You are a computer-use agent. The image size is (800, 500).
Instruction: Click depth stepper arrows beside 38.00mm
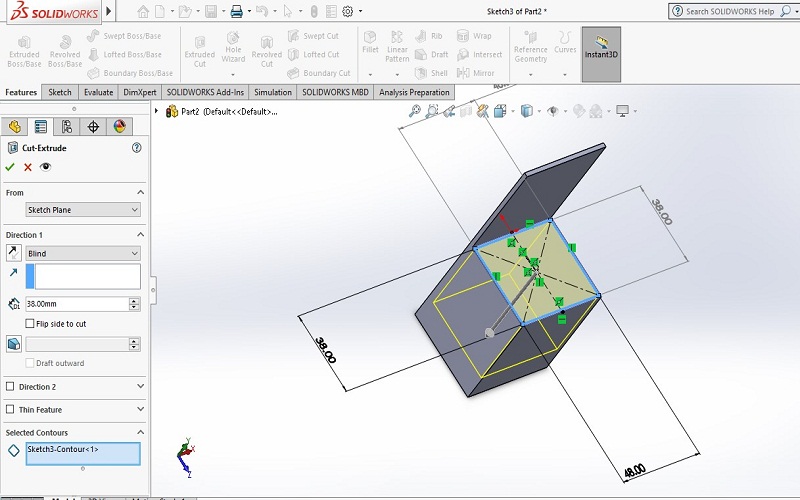(x=134, y=304)
